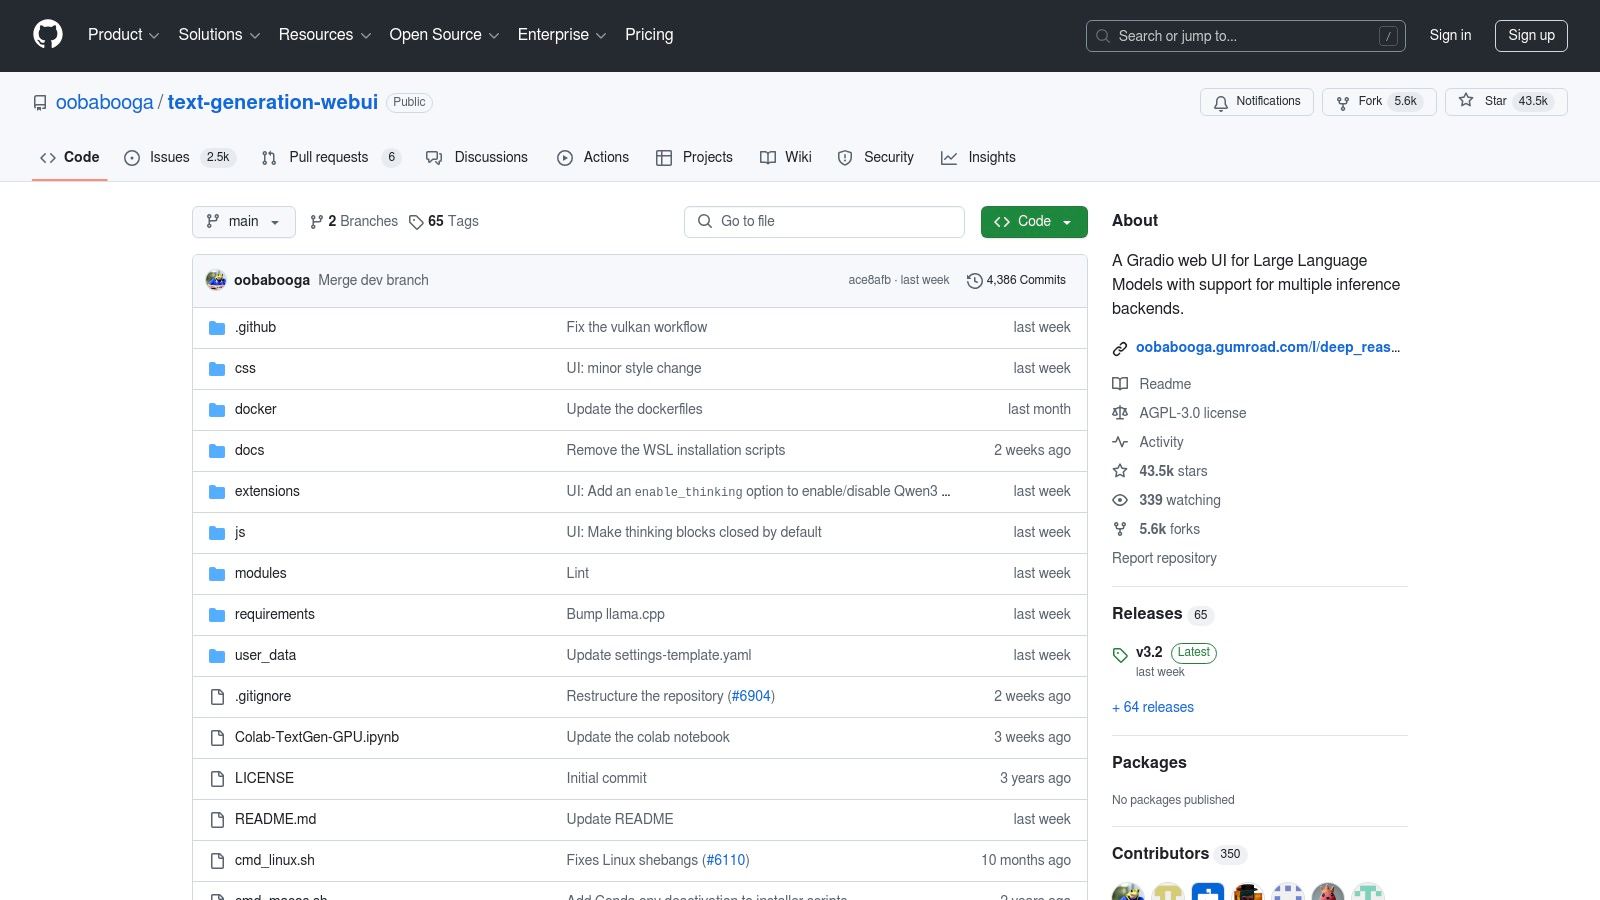
Task: Open the main branch selector dropdown
Action: (x=244, y=222)
